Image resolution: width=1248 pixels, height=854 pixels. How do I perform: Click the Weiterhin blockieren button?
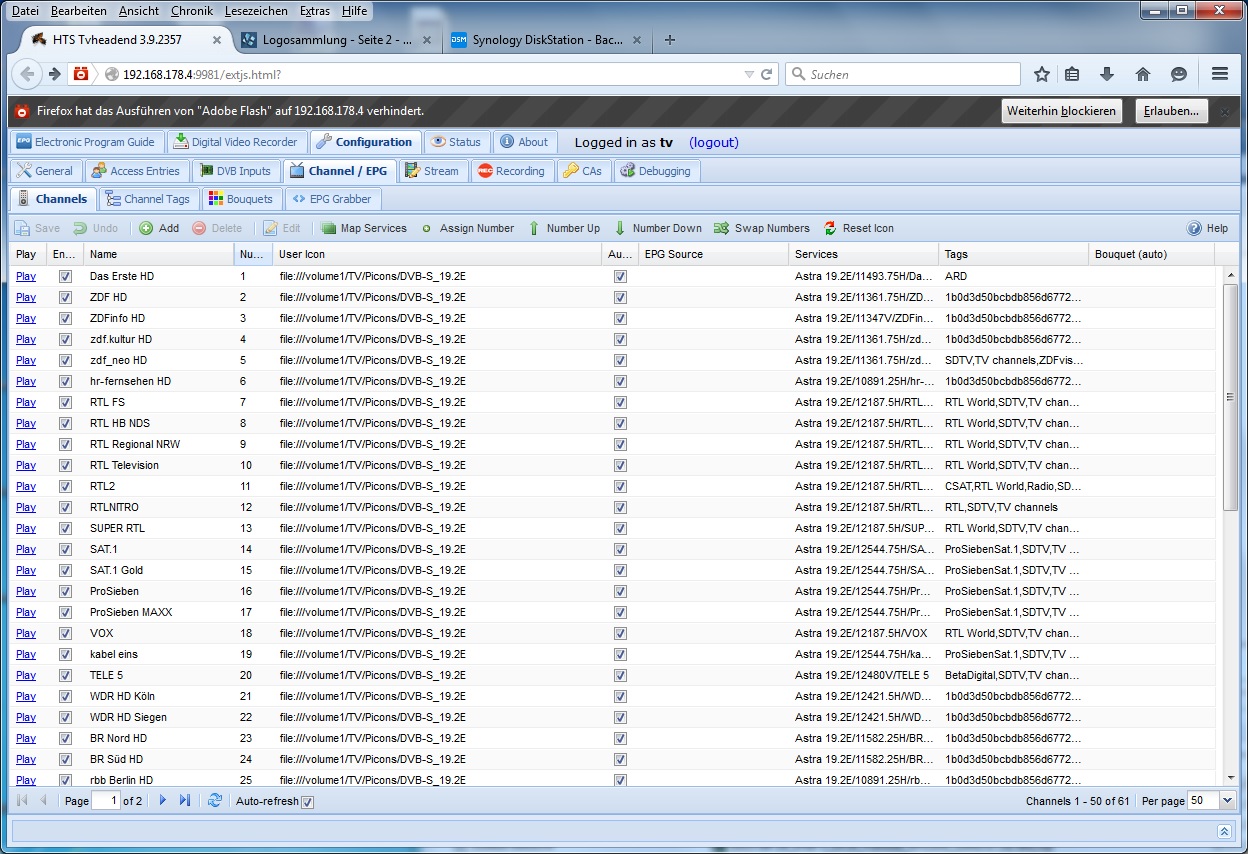tap(1061, 111)
